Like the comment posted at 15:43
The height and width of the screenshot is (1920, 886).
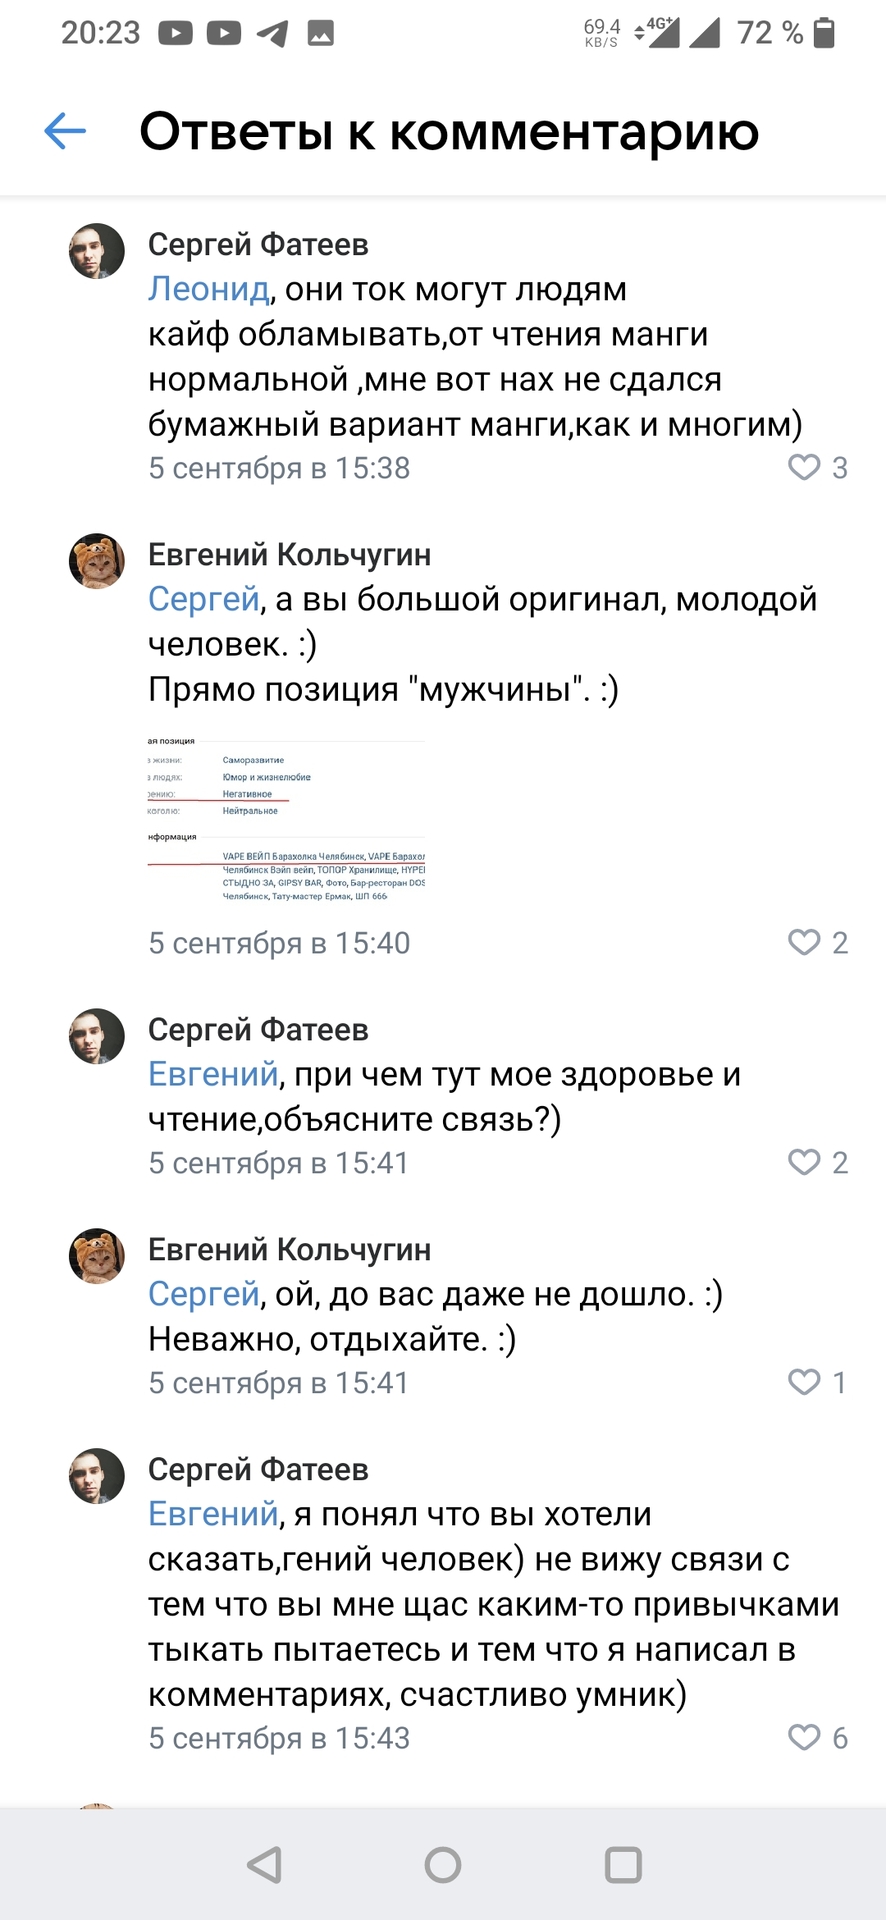805,1737
